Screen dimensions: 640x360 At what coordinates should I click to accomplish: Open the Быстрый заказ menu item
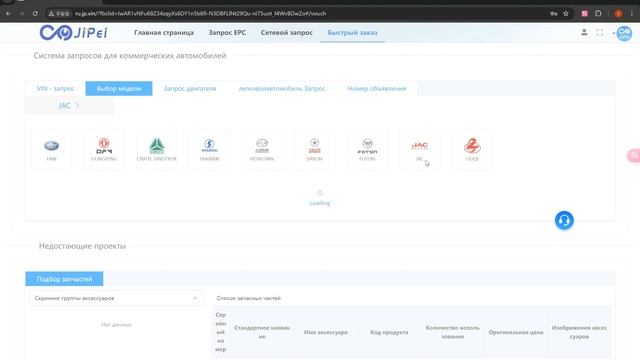click(352, 32)
